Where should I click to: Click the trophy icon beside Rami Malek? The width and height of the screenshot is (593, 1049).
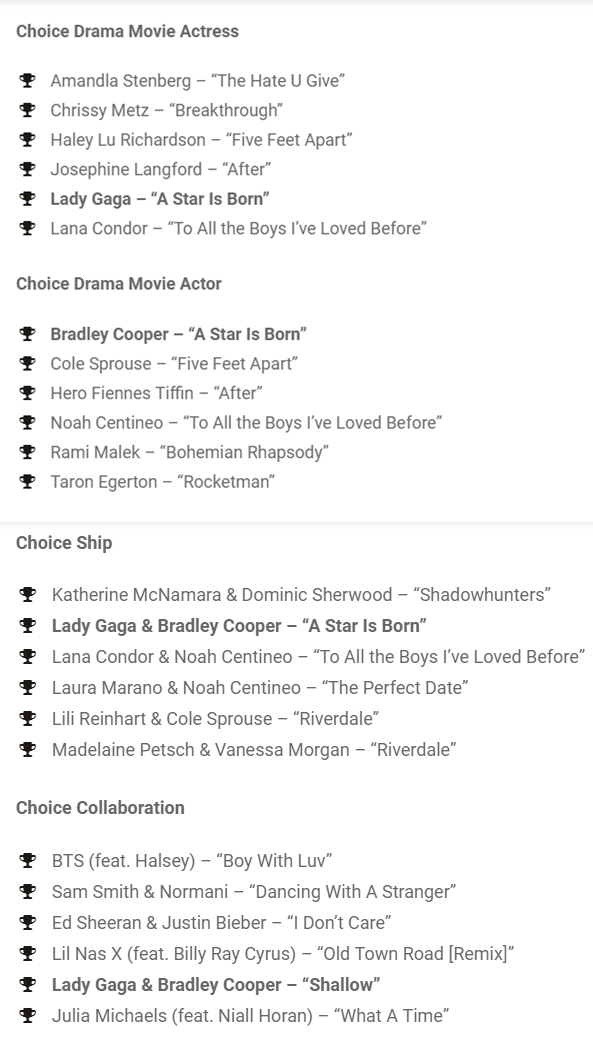27,452
